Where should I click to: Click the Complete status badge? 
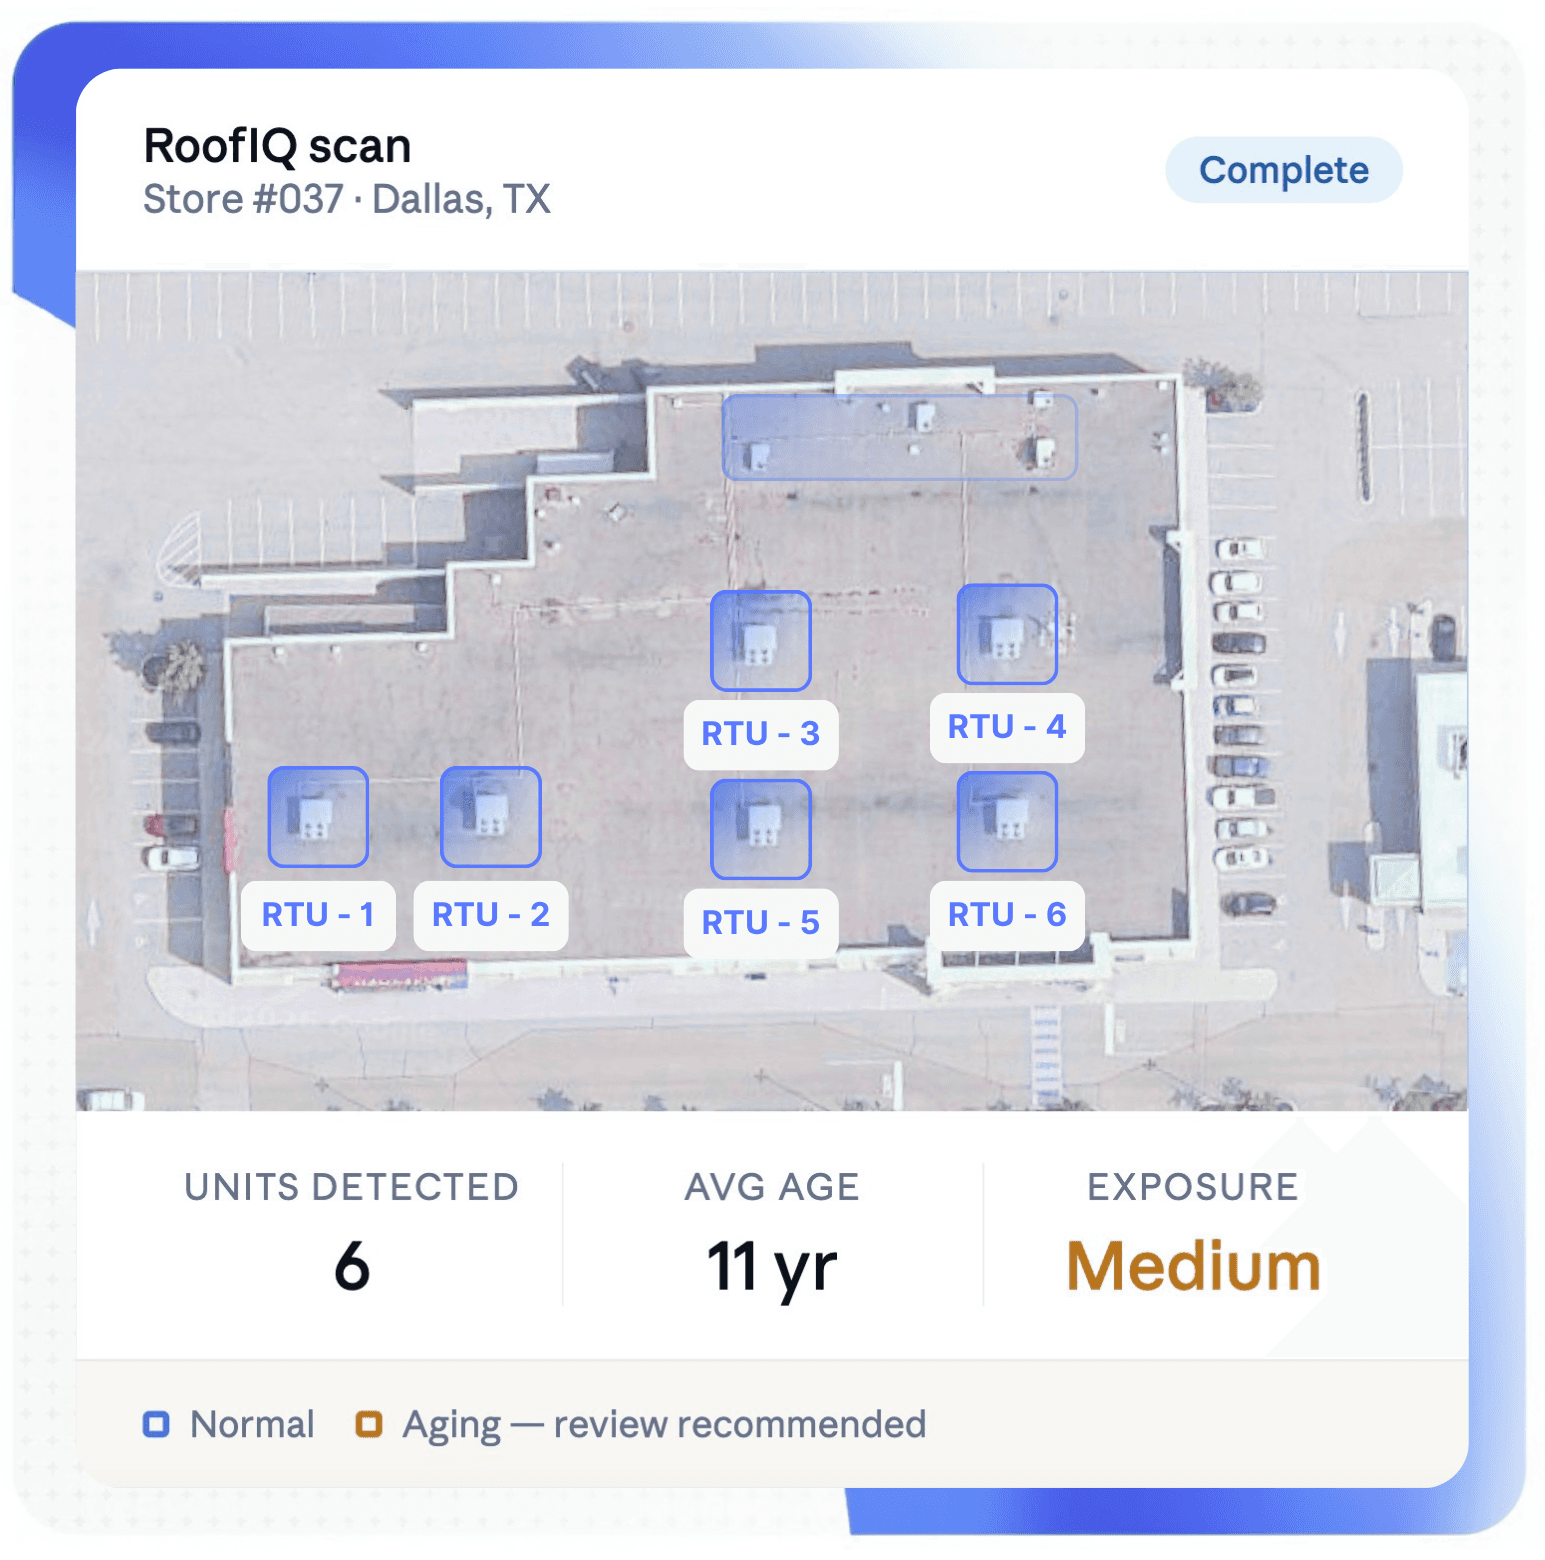(x=1284, y=169)
